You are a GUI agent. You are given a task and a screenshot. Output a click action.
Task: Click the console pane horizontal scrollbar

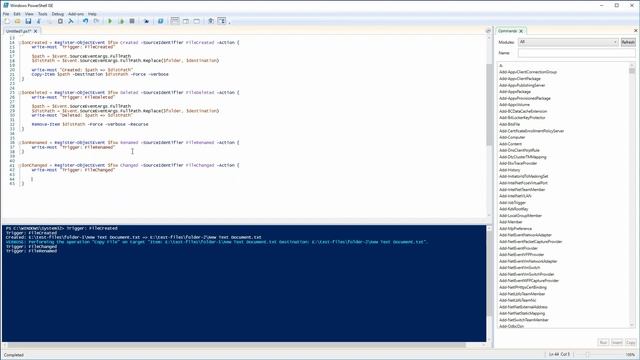244,345
